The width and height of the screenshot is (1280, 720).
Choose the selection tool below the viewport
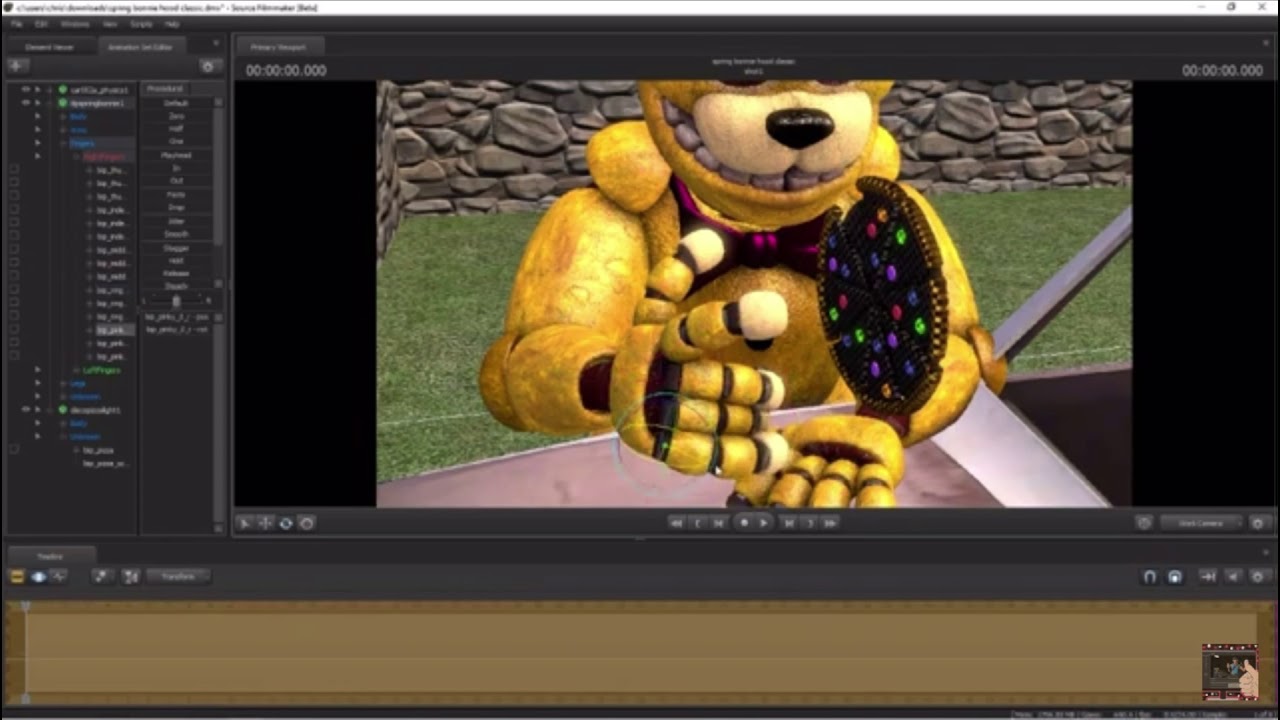click(245, 523)
